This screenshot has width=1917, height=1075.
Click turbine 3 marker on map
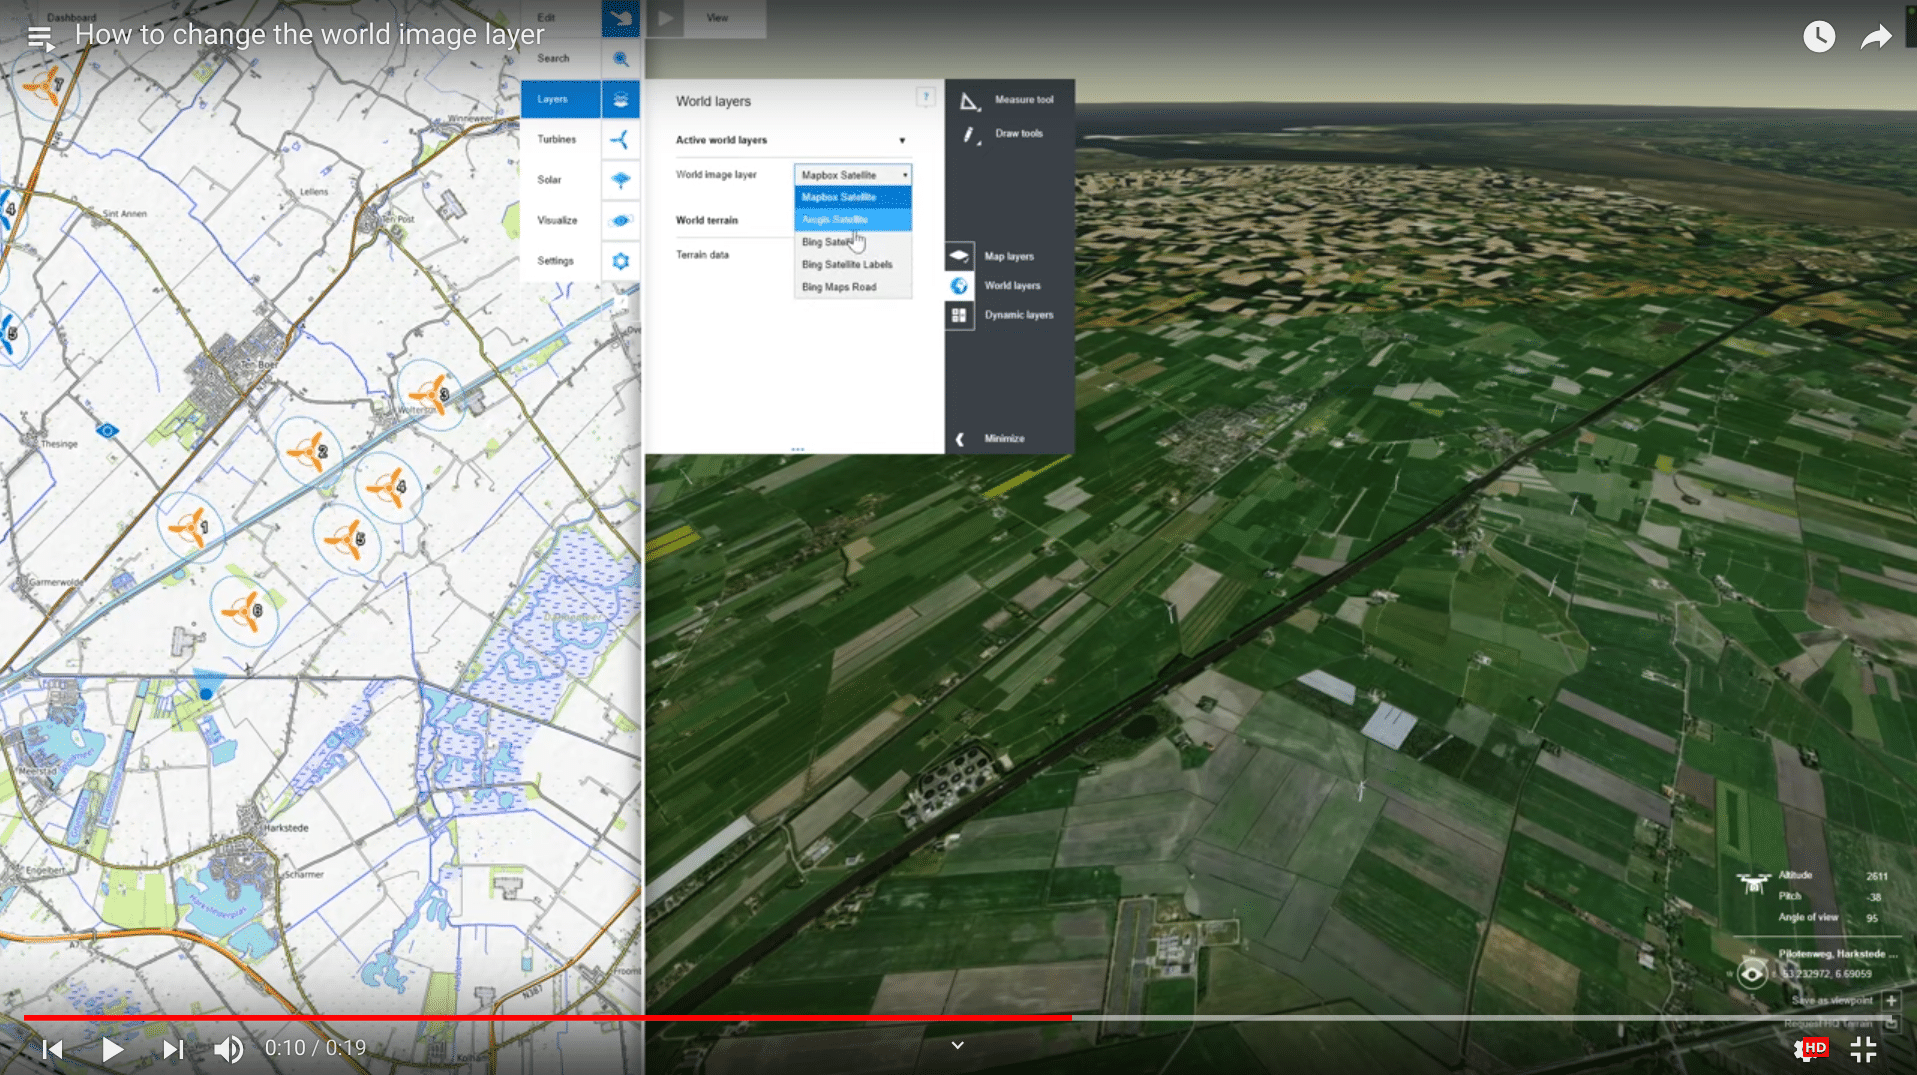coord(430,394)
